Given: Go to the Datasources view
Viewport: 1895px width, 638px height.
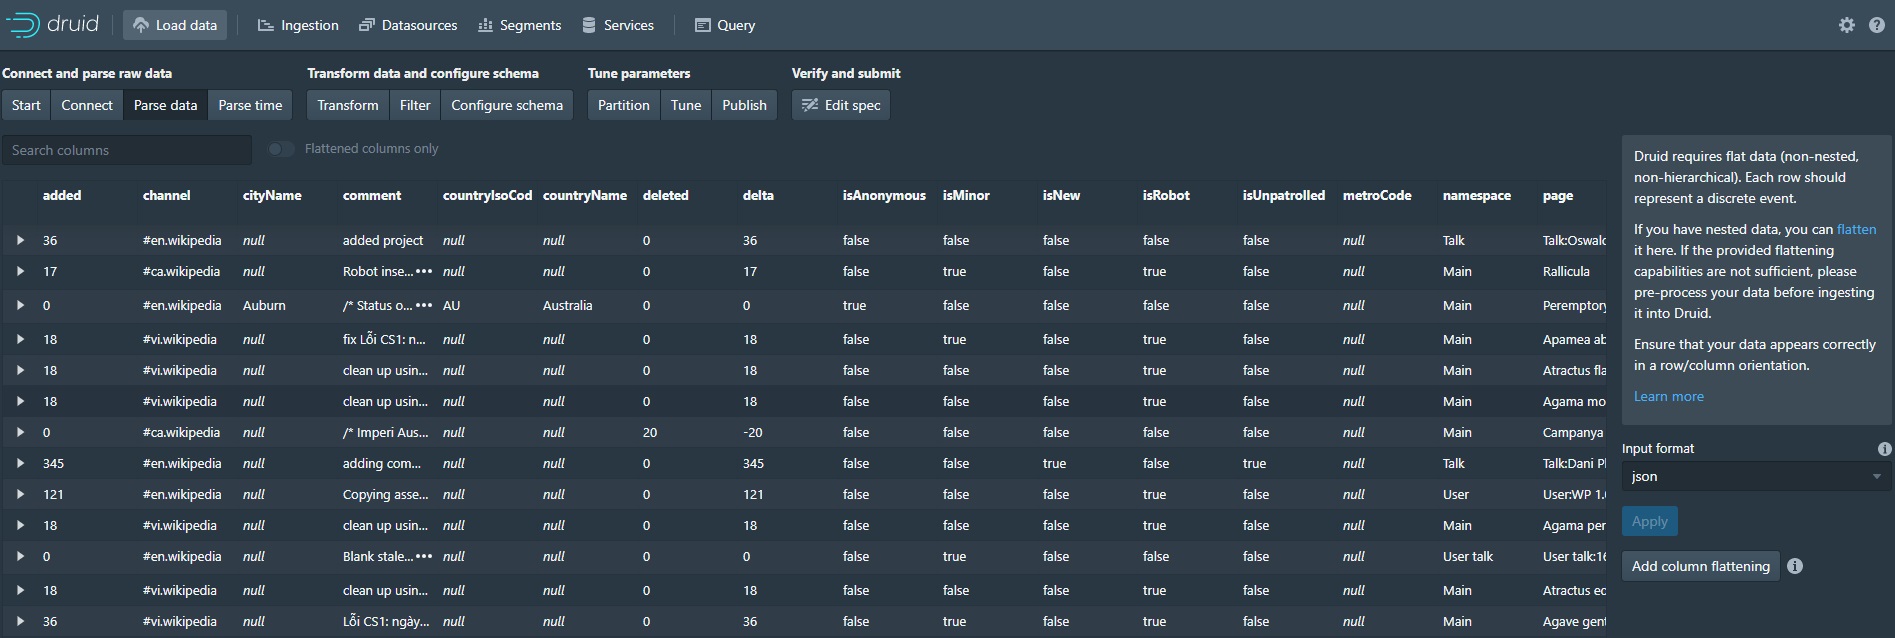Looking at the screenshot, I should coord(408,25).
